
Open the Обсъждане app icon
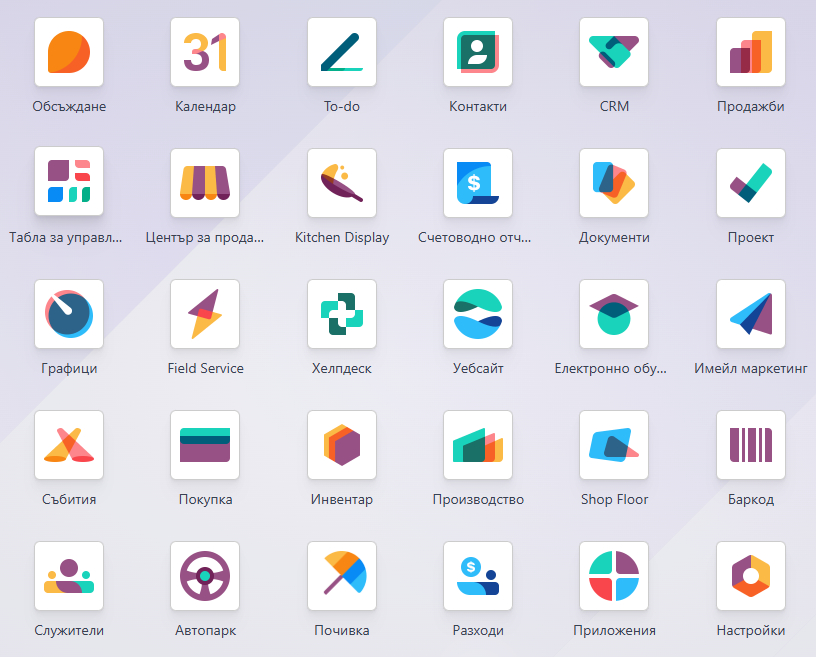(x=69, y=52)
